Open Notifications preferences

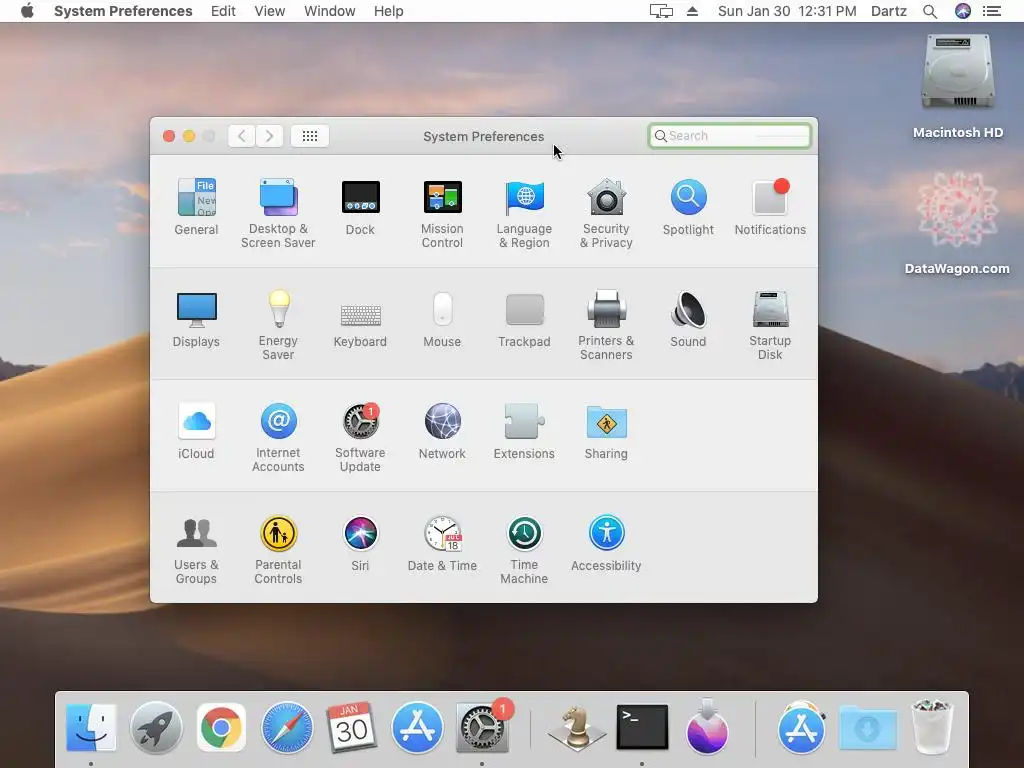click(x=770, y=206)
